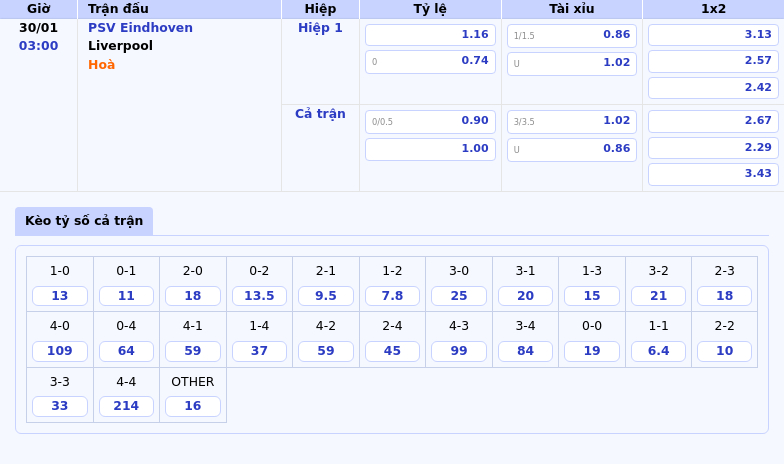Click the 2.42 first-half draw odds

(713, 88)
